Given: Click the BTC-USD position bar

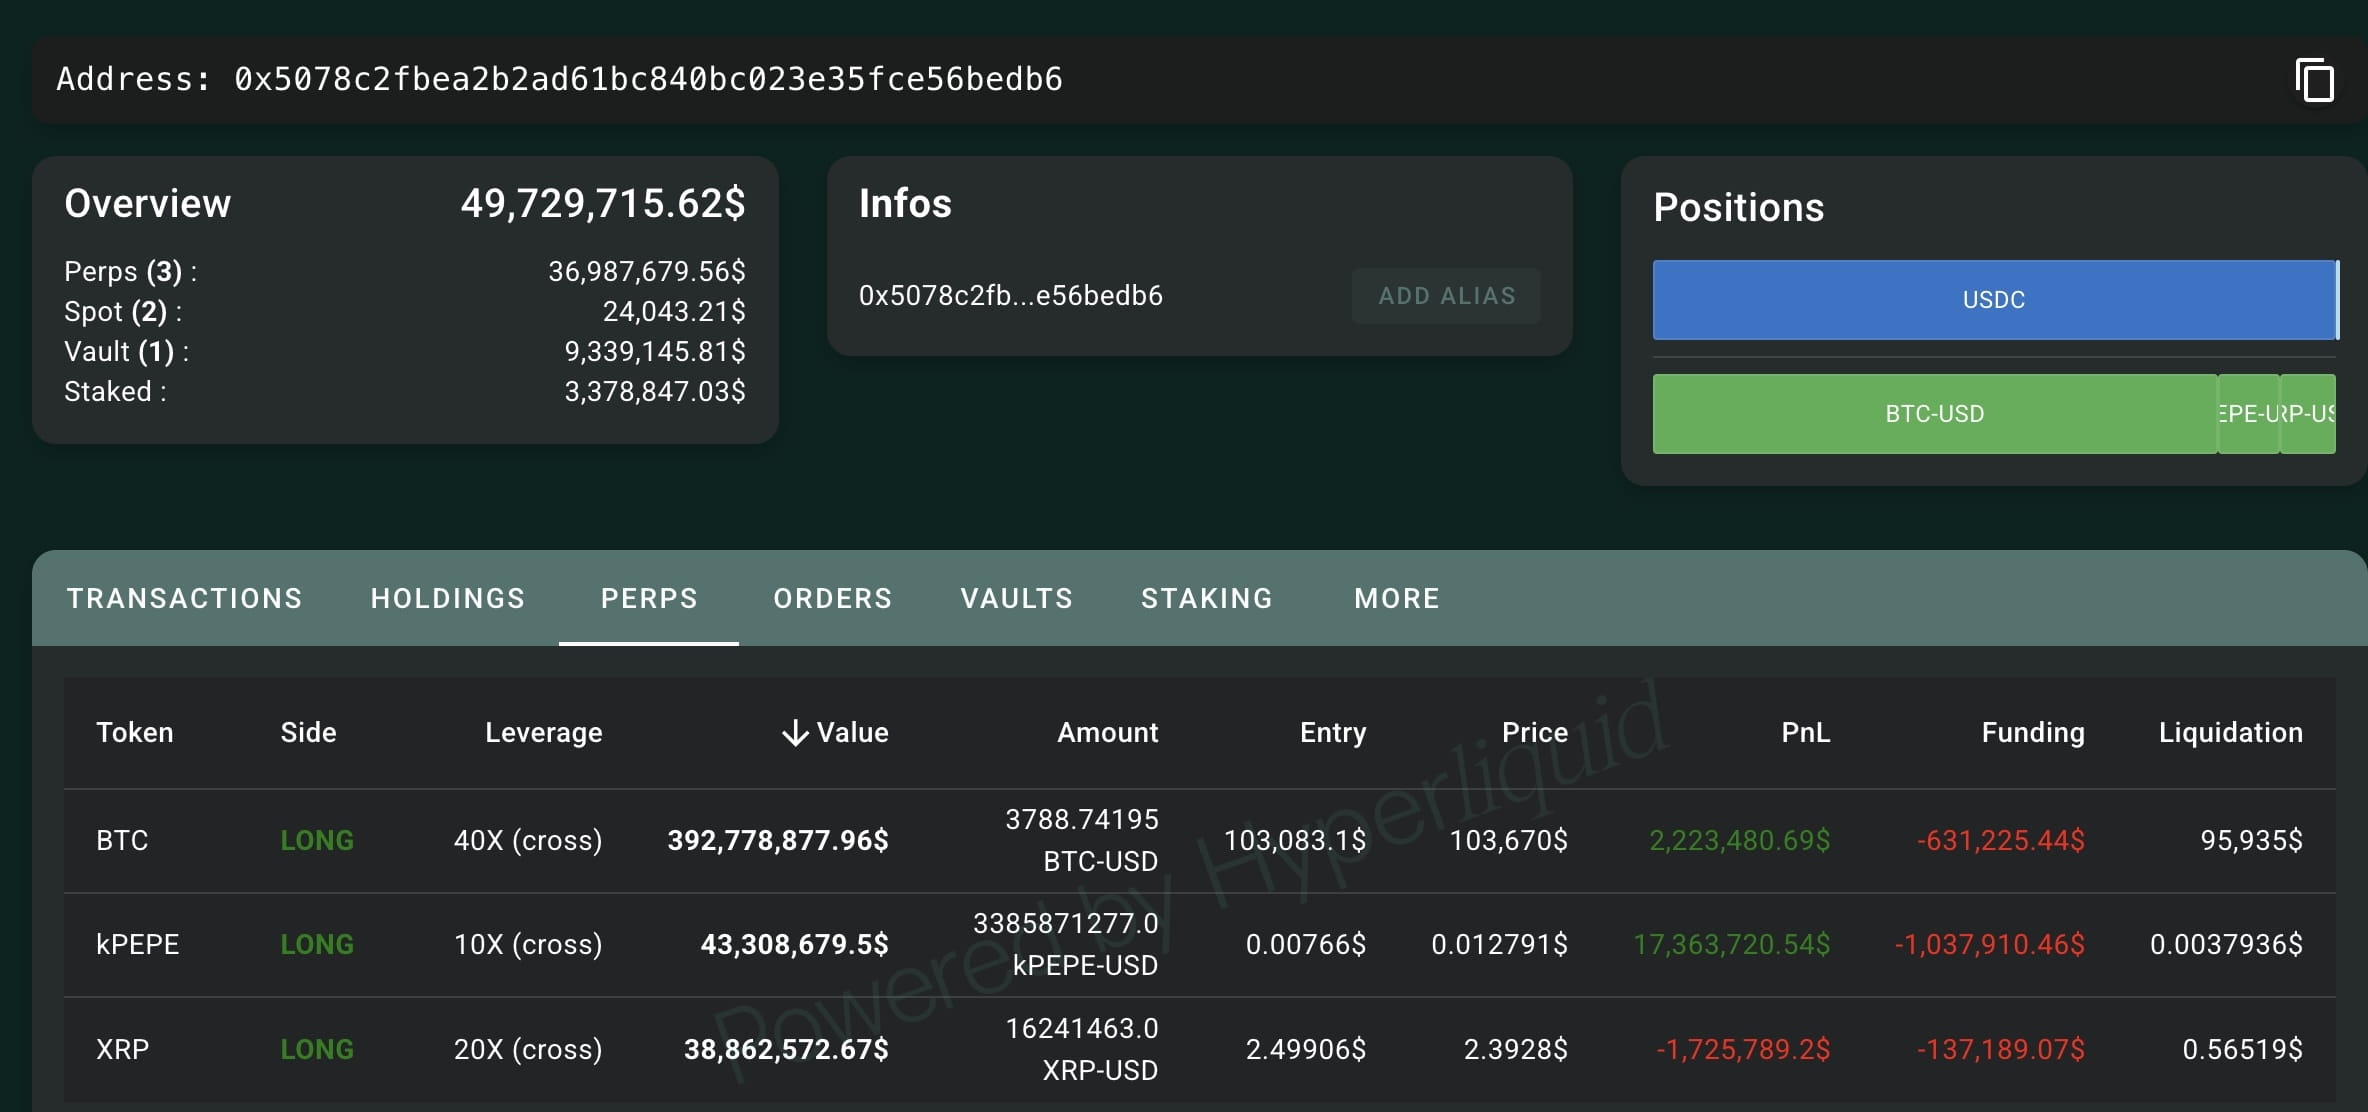Looking at the screenshot, I should [1933, 413].
